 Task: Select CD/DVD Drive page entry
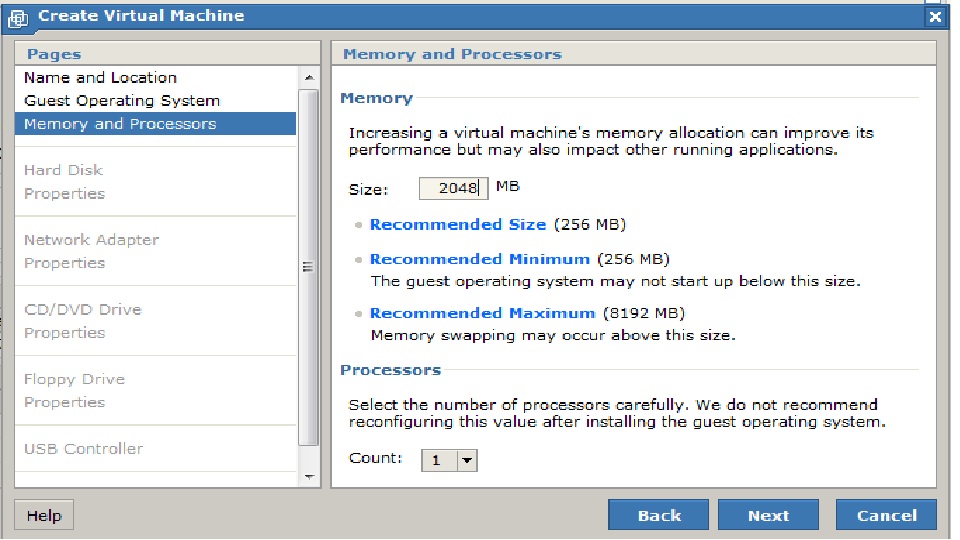83,310
